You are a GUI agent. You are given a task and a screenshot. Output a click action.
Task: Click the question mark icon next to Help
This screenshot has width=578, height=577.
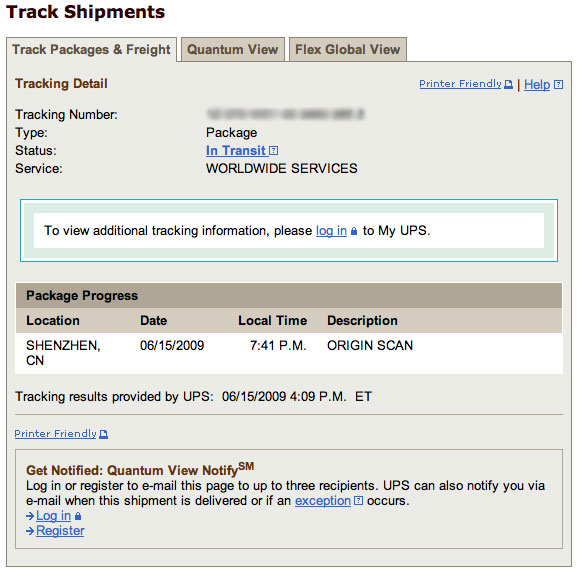click(x=558, y=84)
